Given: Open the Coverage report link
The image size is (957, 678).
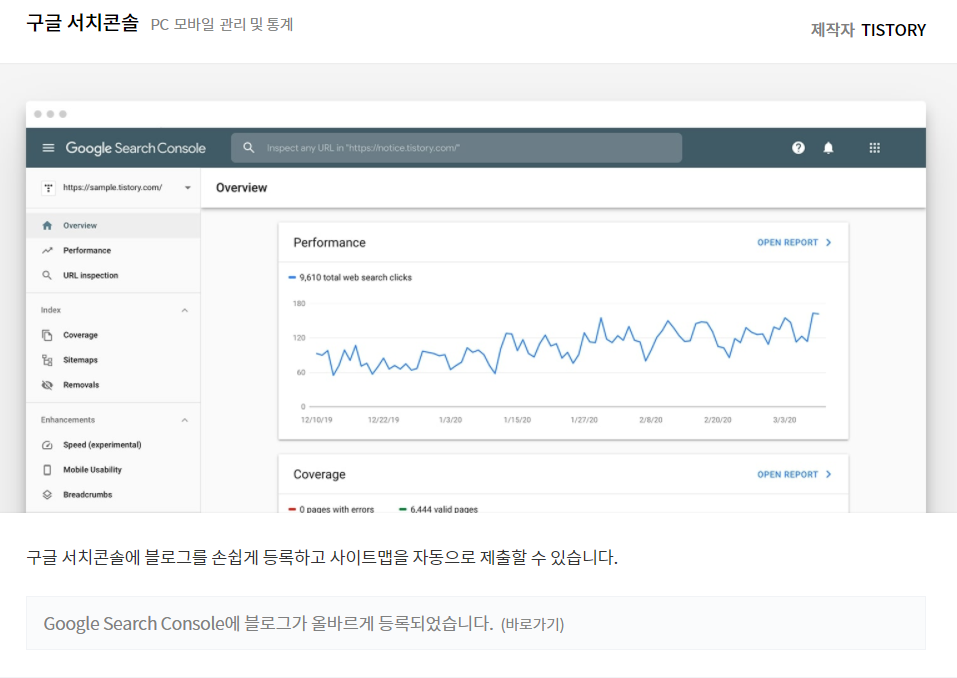Looking at the screenshot, I should (x=794, y=475).
